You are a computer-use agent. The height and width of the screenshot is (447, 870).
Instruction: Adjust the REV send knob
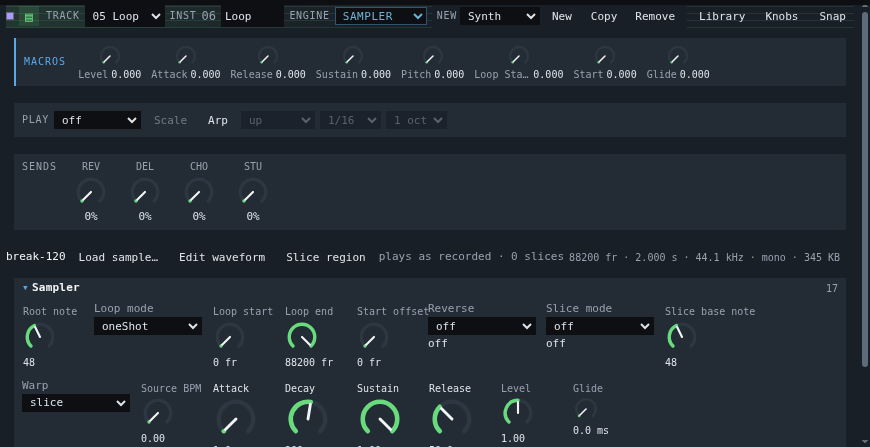[x=90, y=192]
